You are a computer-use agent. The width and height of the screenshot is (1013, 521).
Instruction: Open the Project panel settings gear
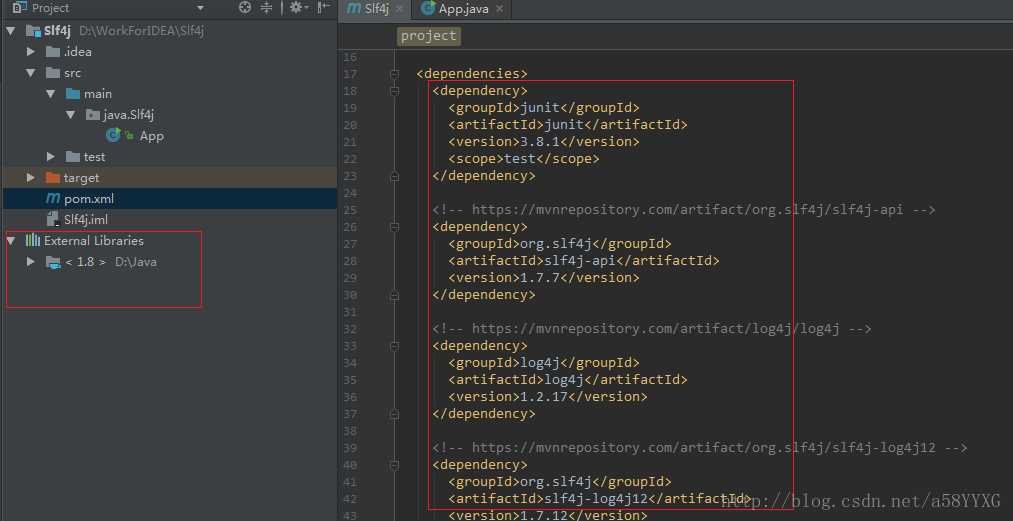pos(297,8)
